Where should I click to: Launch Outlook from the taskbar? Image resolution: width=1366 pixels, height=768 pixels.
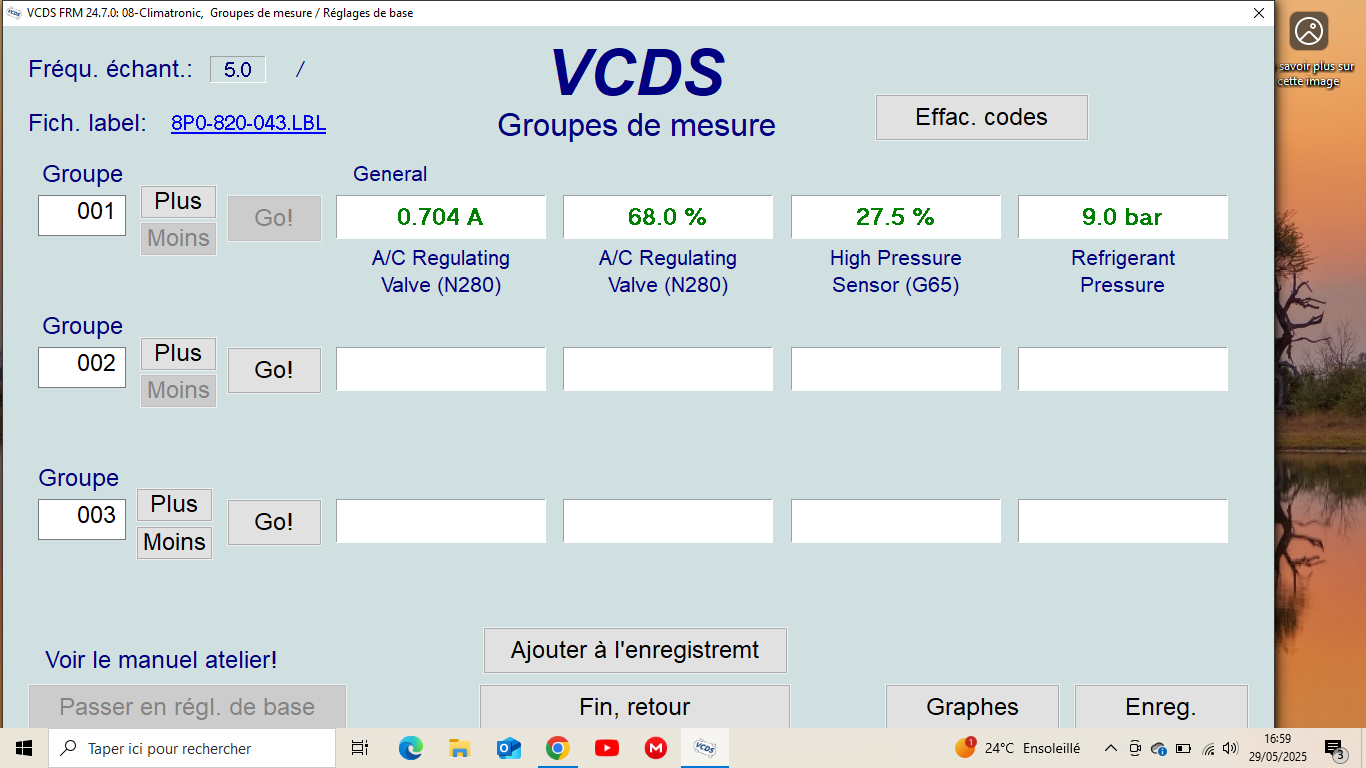(508, 748)
